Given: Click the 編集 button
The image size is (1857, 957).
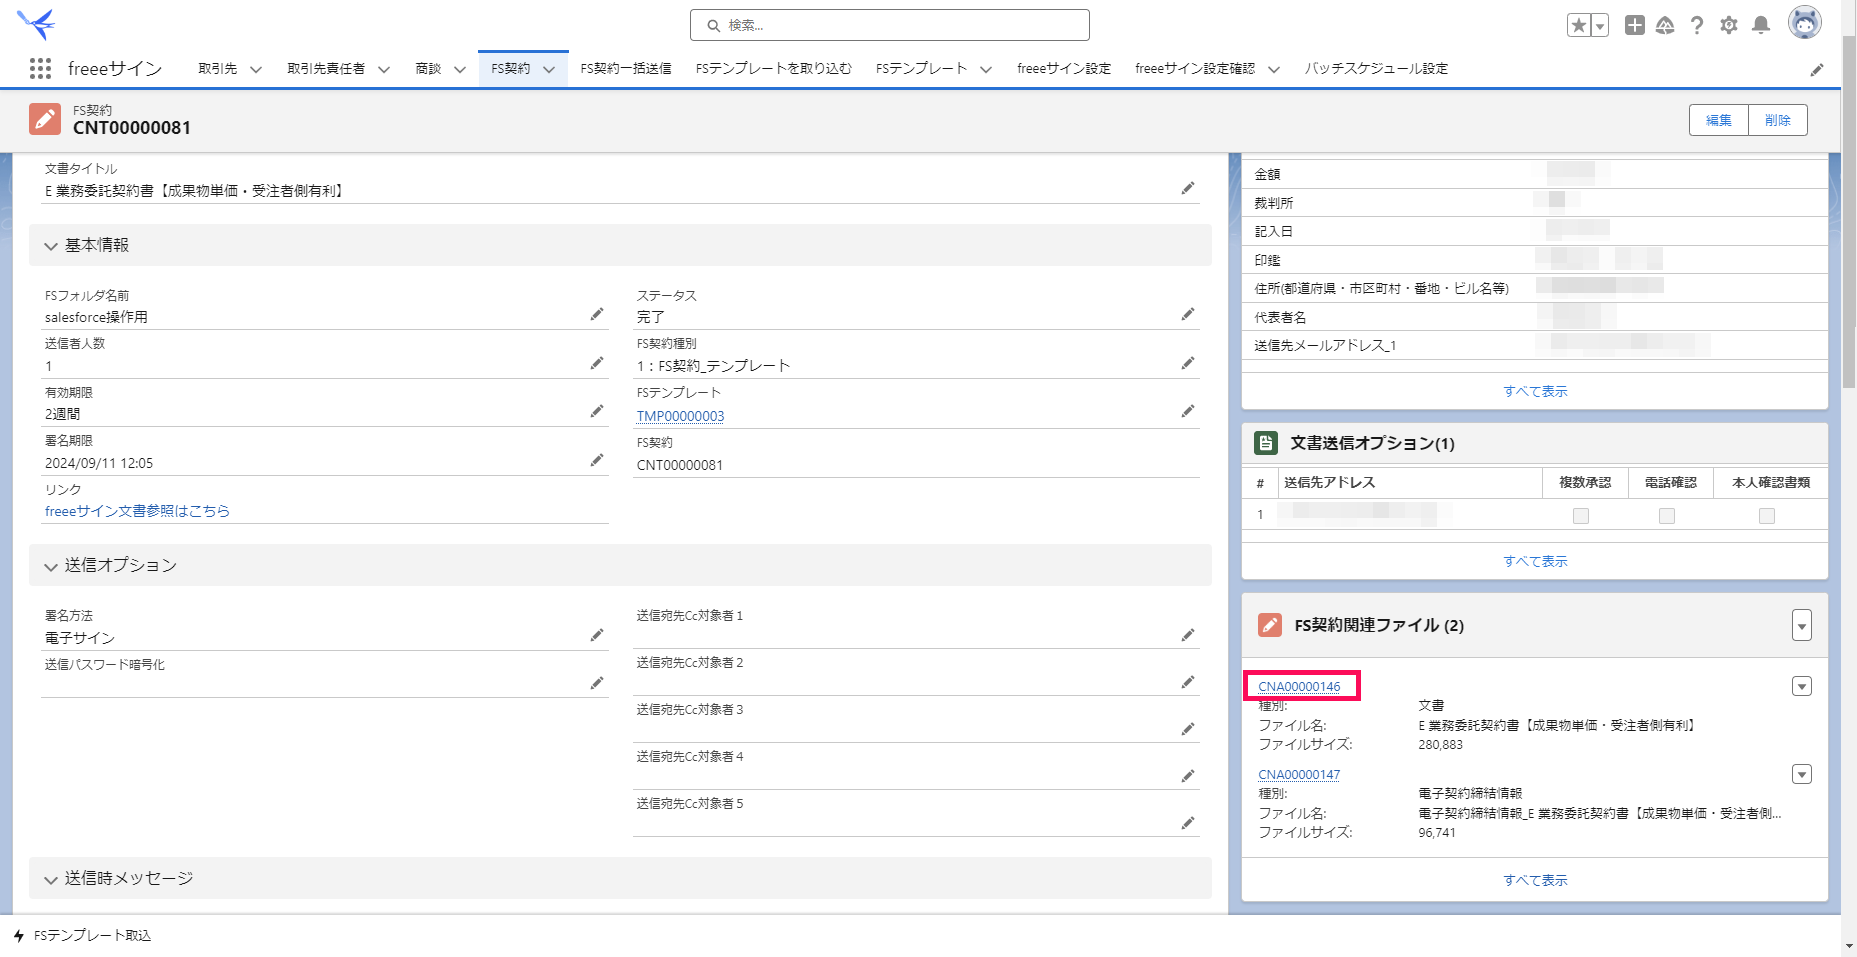Looking at the screenshot, I should [x=1719, y=120].
